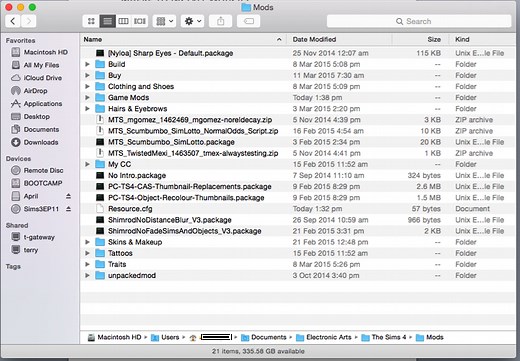
Task: Expand the Tattoos folder
Action: coord(87,253)
